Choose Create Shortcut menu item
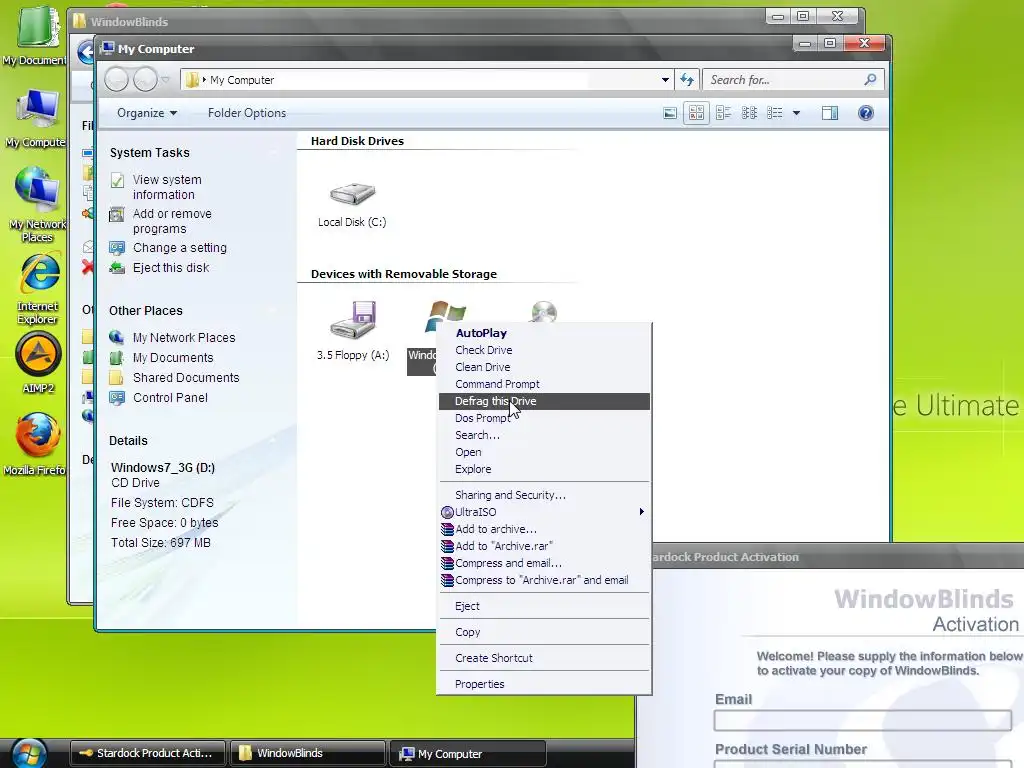Image resolution: width=1024 pixels, height=768 pixels. (544, 658)
